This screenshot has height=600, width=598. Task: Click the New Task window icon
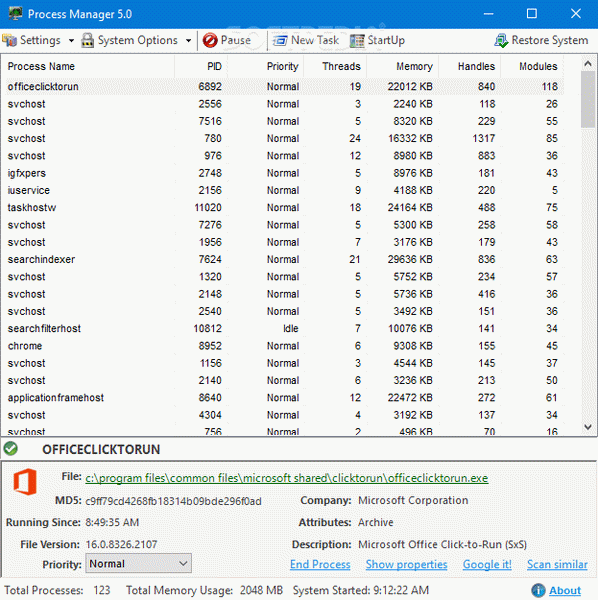[280, 40]
